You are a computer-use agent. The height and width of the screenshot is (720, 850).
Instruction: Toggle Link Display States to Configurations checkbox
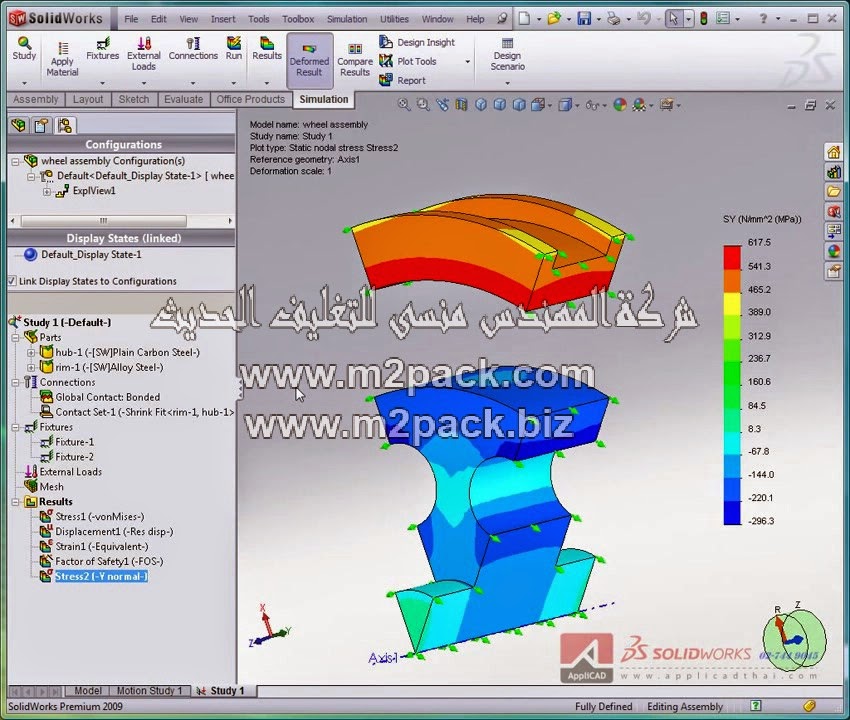[12, 281]
